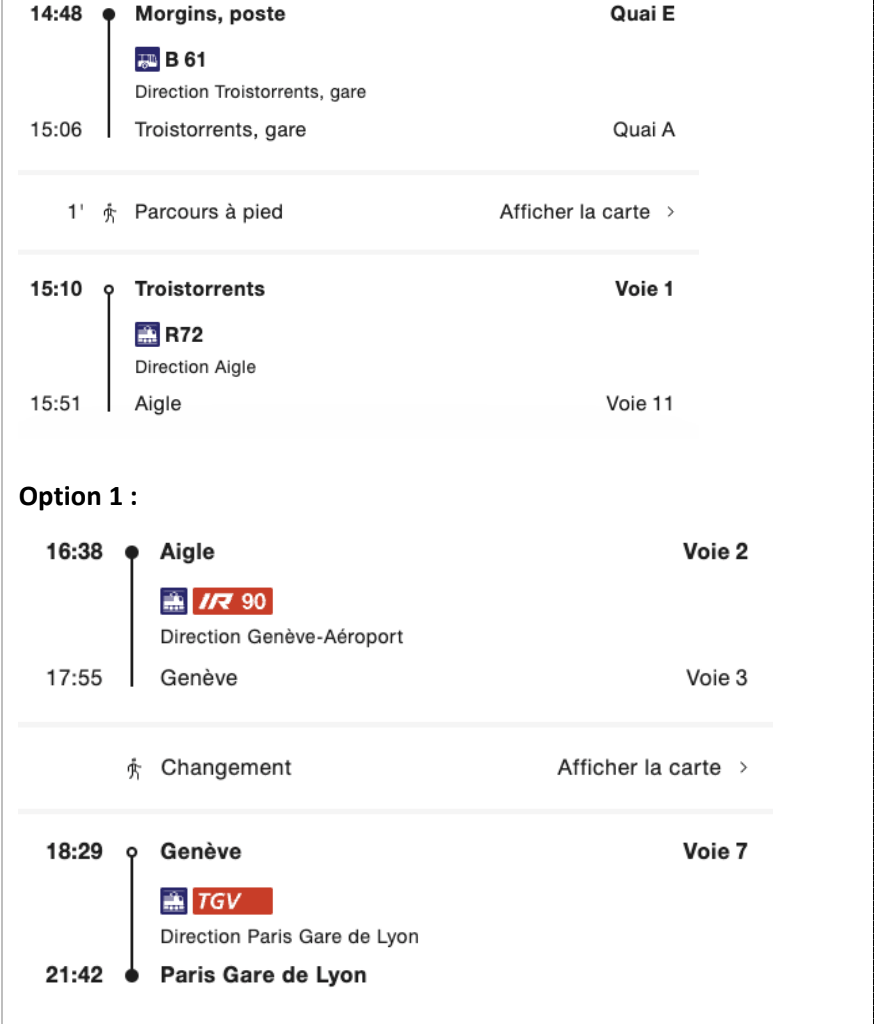Click the Troistorrents station at 15:10
The image size is (874, 1024).
[x=200, y=289]
